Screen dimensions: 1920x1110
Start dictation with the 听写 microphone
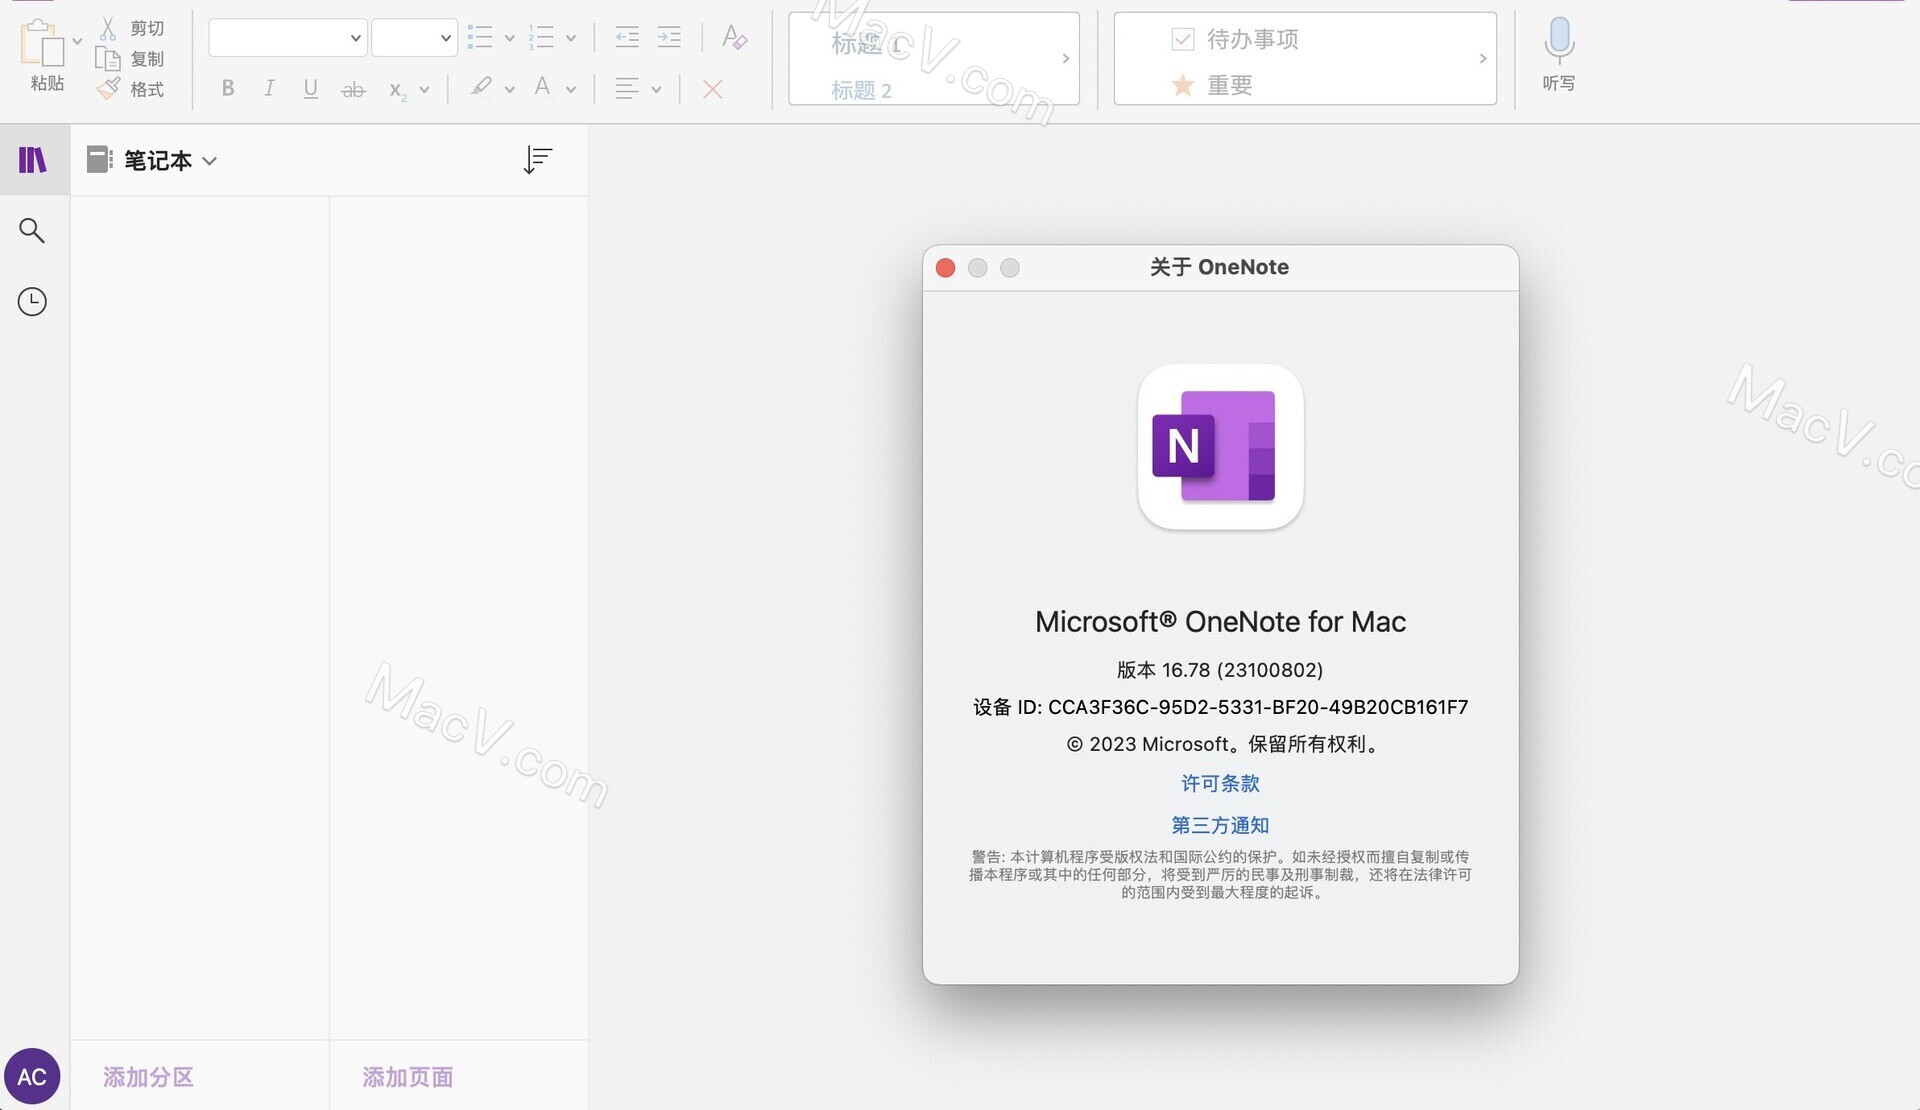(x=1559, y=55)
